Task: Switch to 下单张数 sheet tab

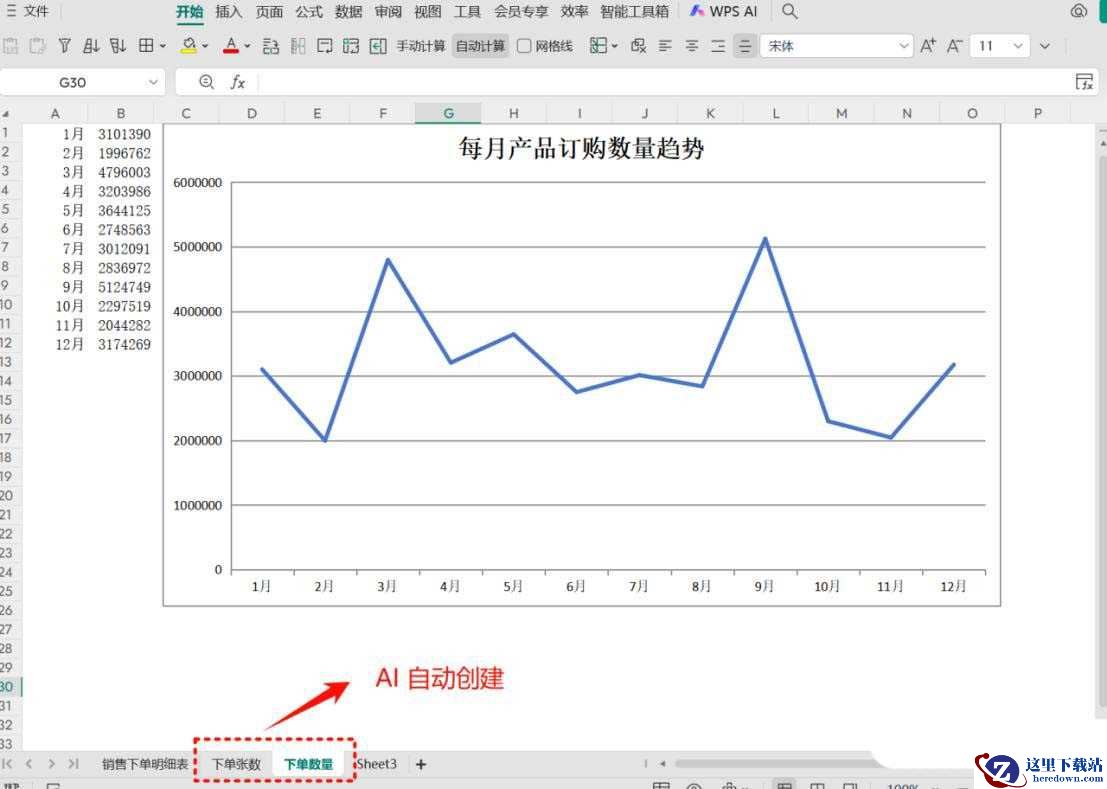Action: (237, 764)
